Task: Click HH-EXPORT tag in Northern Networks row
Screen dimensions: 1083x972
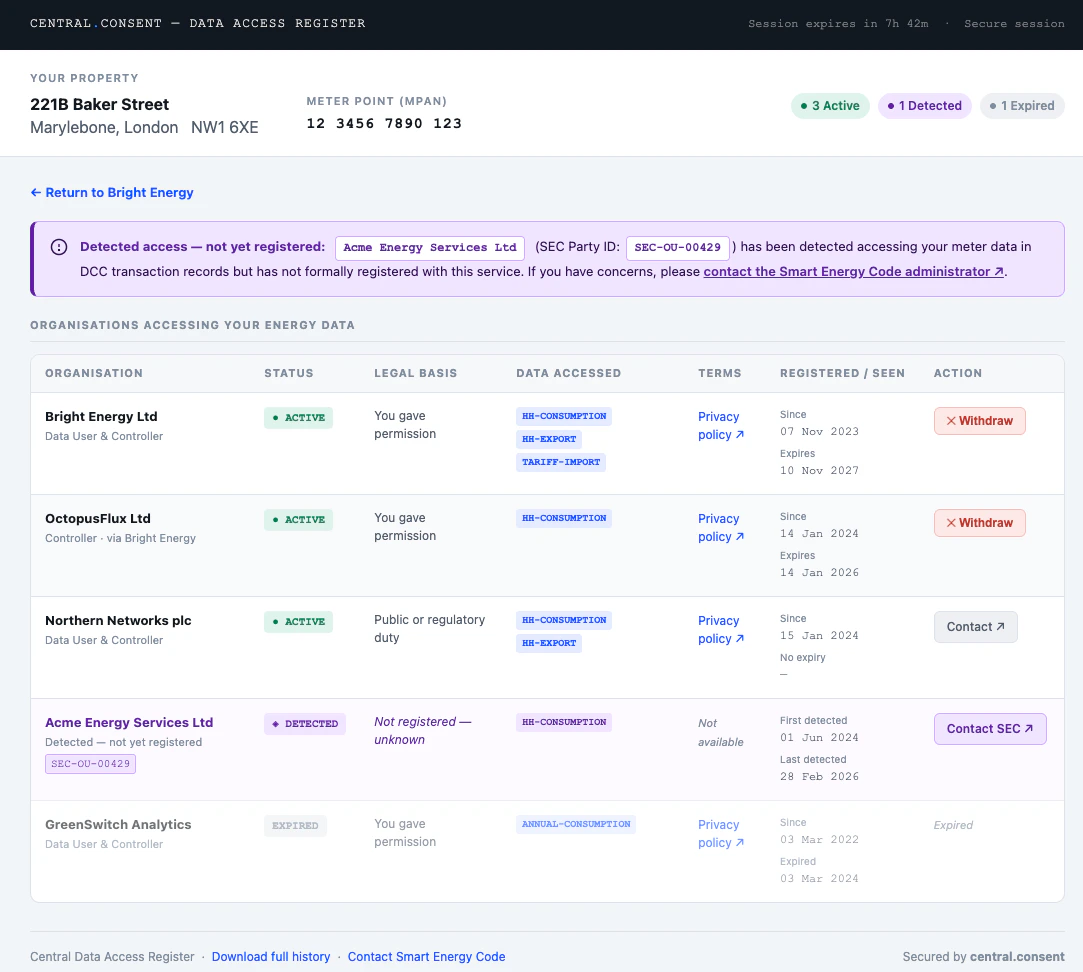Action: coord(549,643)
